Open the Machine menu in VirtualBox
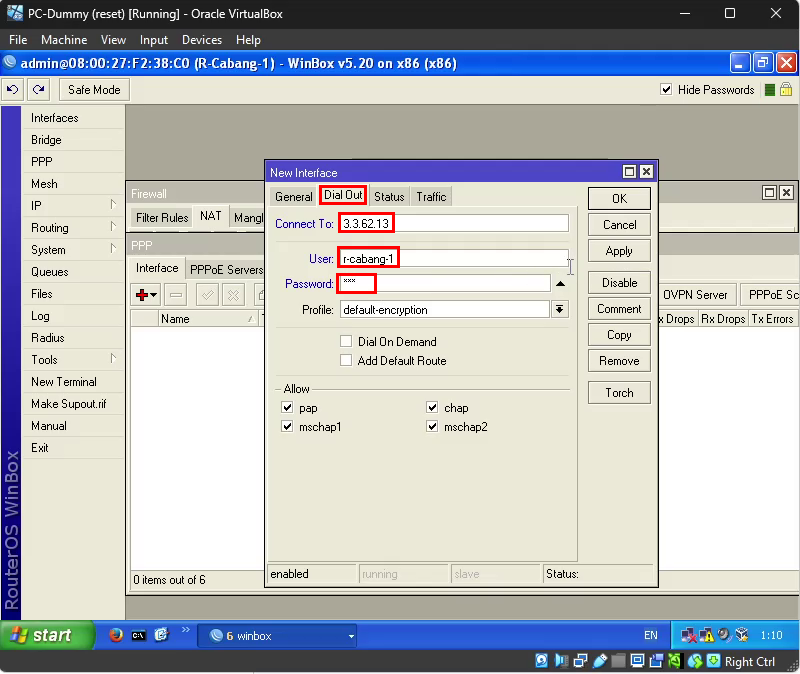800x674 pixels. [64, 40]
